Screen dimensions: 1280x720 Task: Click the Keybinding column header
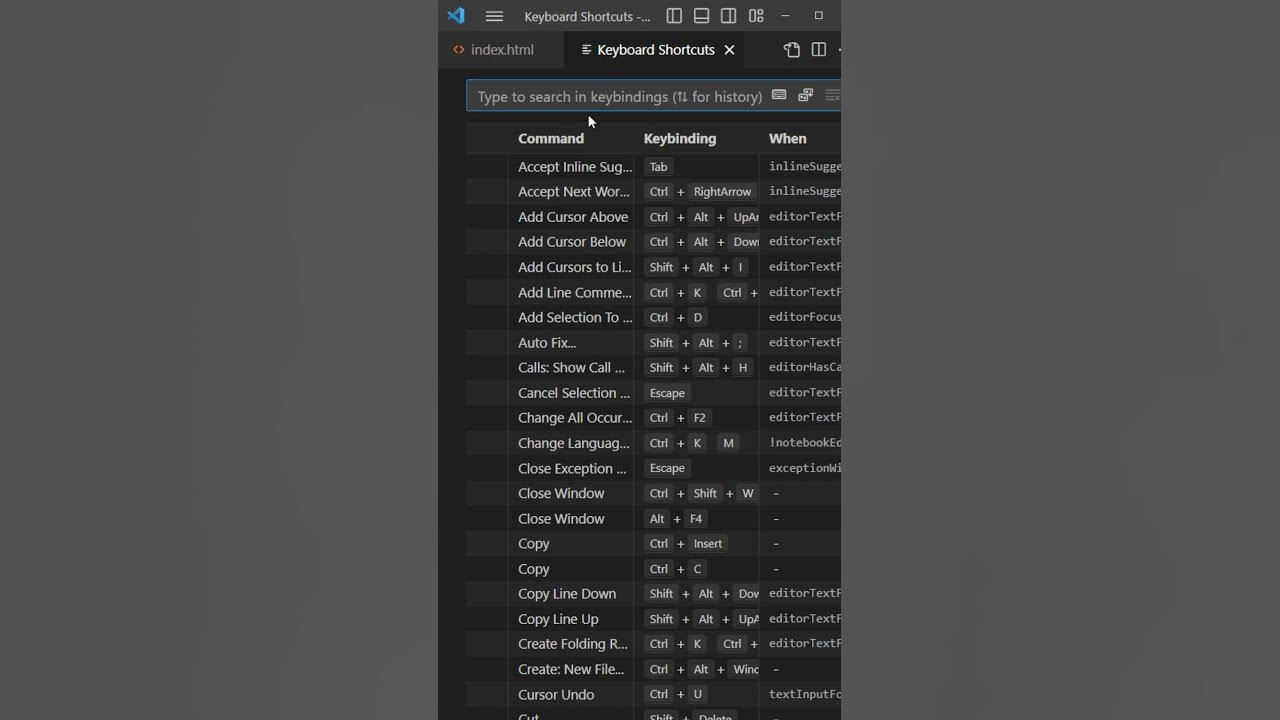click(680, 139)
